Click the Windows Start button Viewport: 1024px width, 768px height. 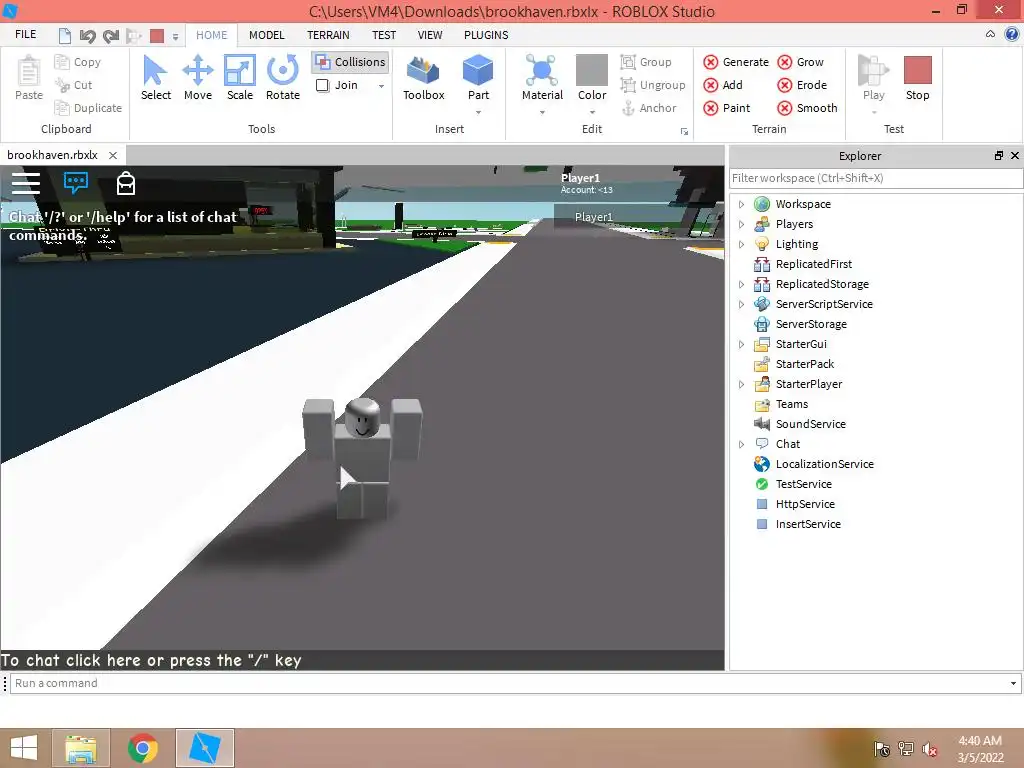(x=24, y=748)
